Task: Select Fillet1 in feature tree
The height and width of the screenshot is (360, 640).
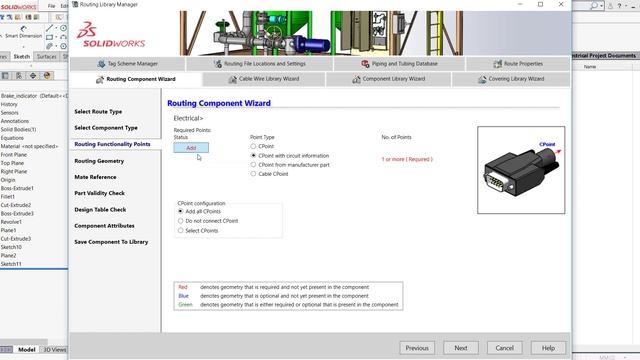Action: [8, 197]
